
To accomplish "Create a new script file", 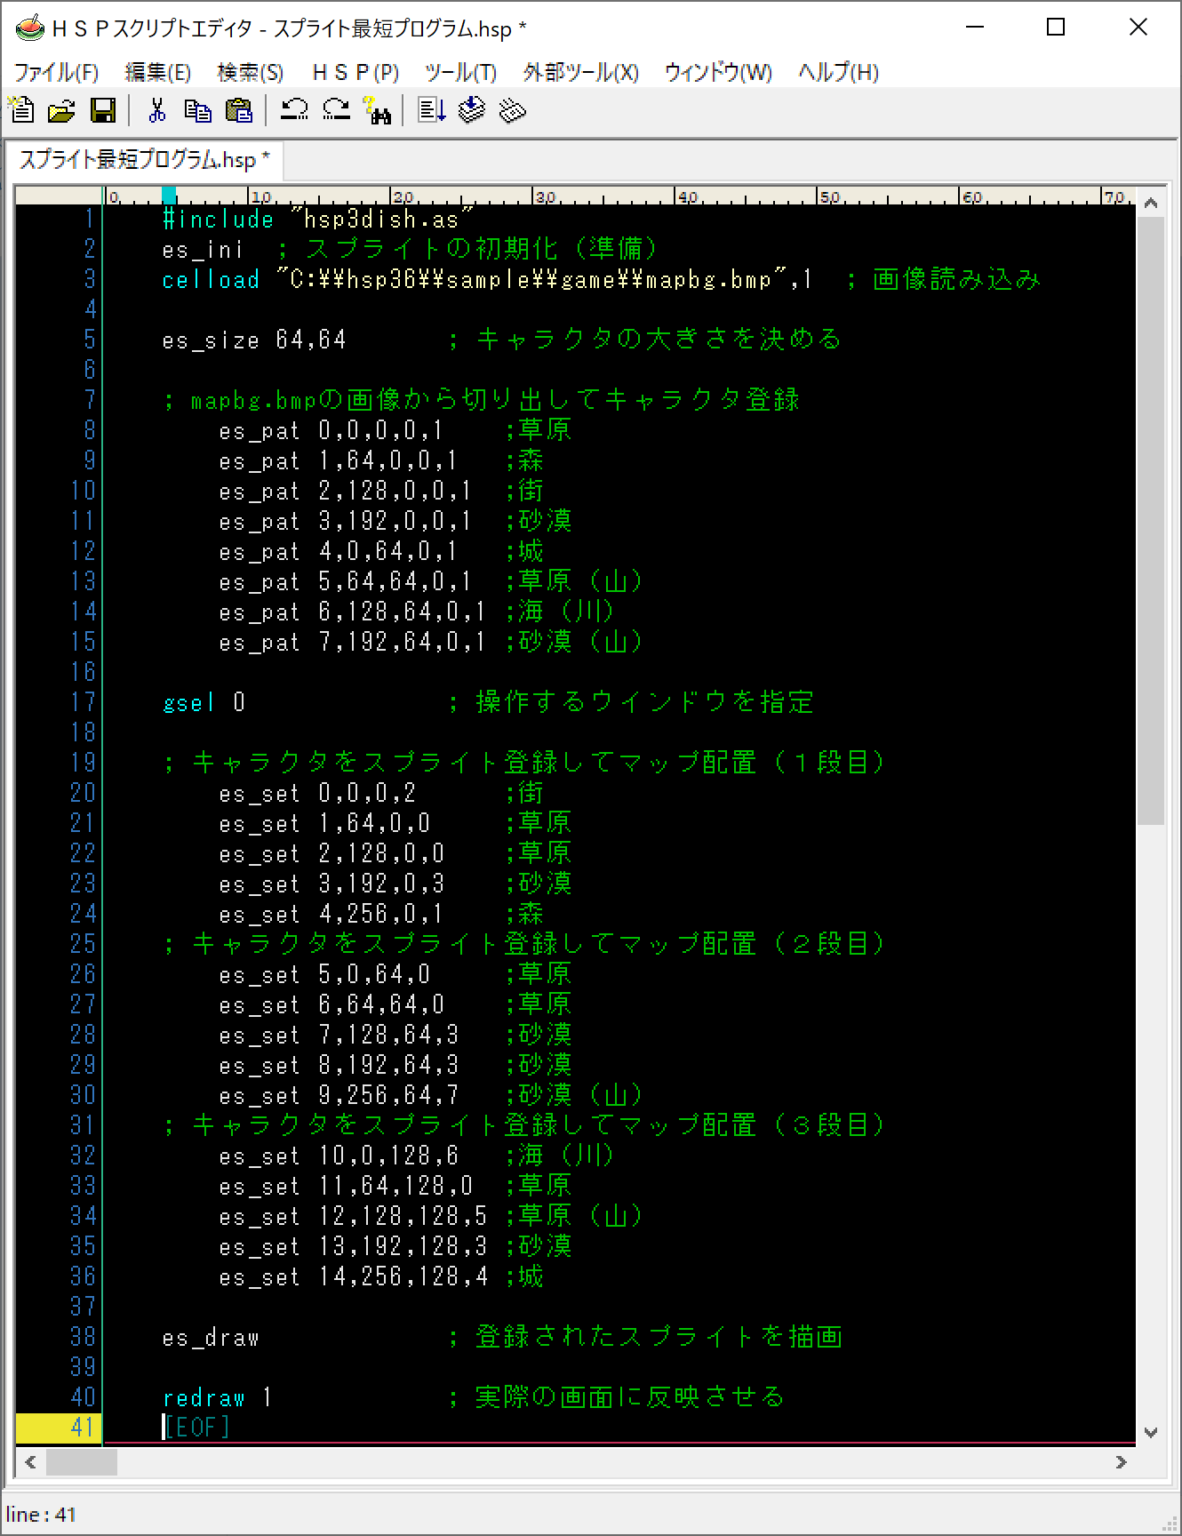I will tap(20, 110).
